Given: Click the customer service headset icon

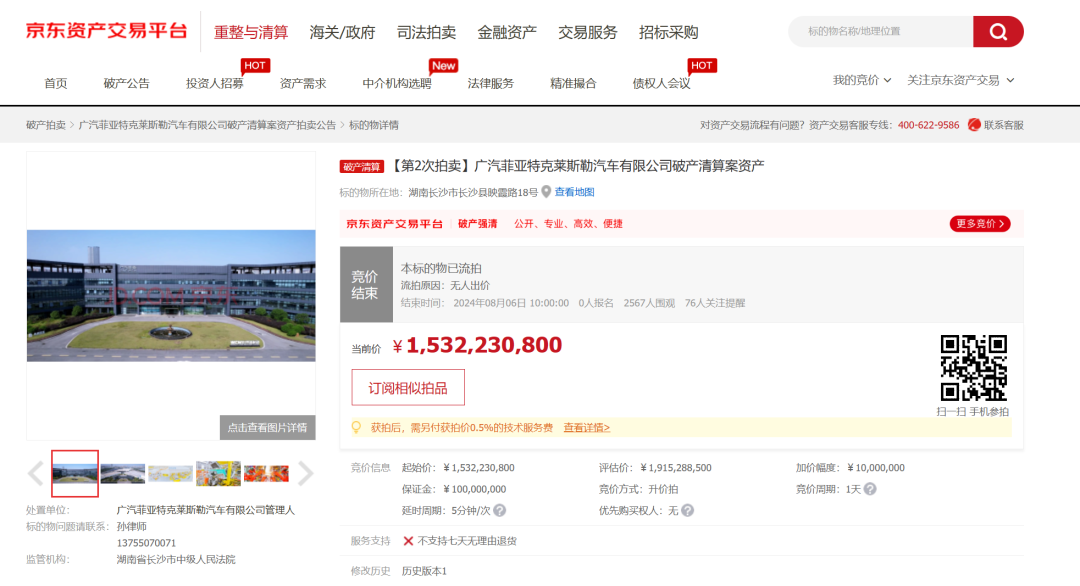Looking at the screenshot, I should (974, 125).
